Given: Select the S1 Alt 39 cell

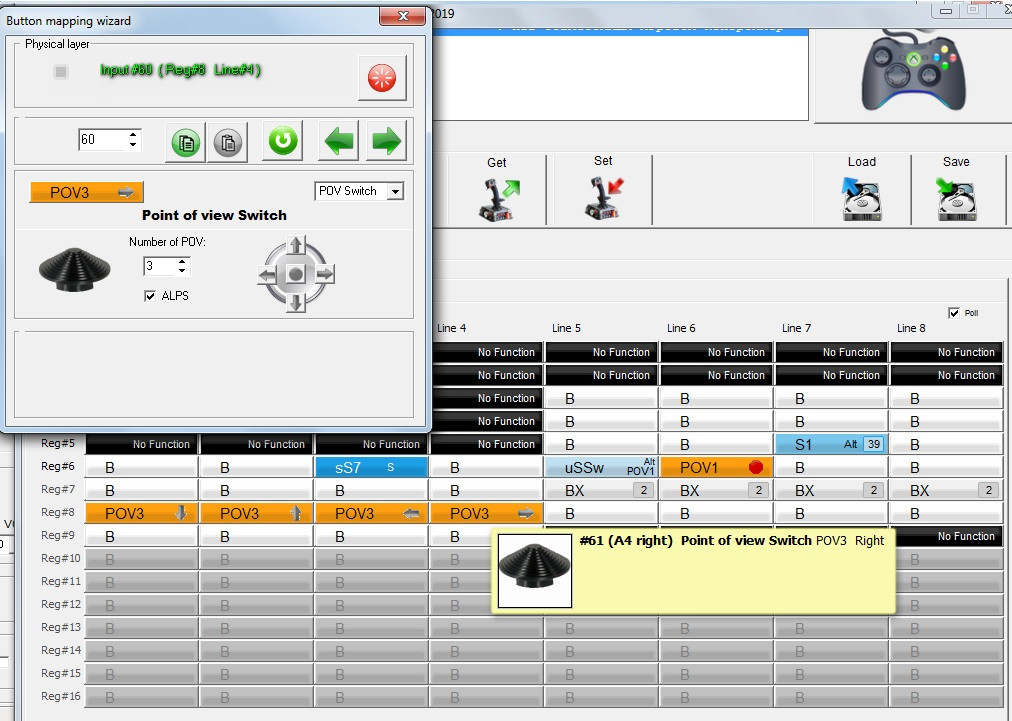Looking at the screenshot, I should tap(831, 444).
